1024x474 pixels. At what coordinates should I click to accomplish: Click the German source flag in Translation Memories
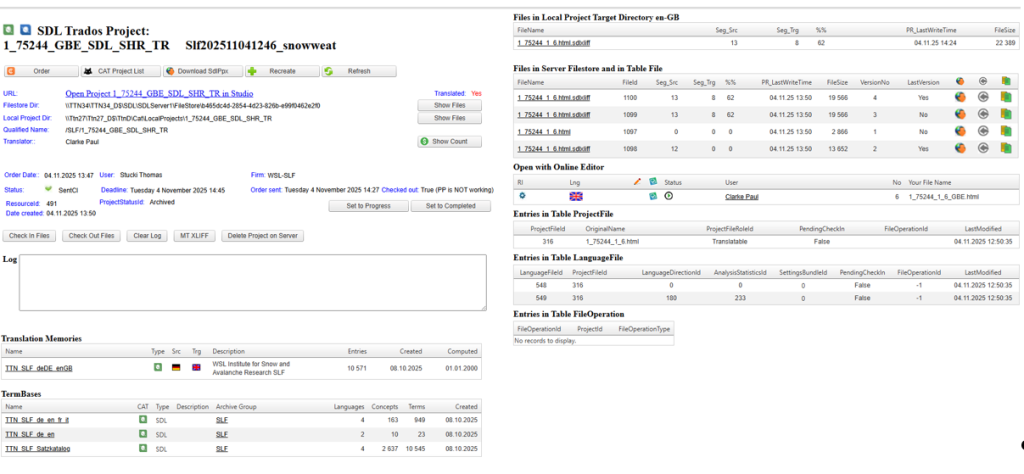coord(177,367)
